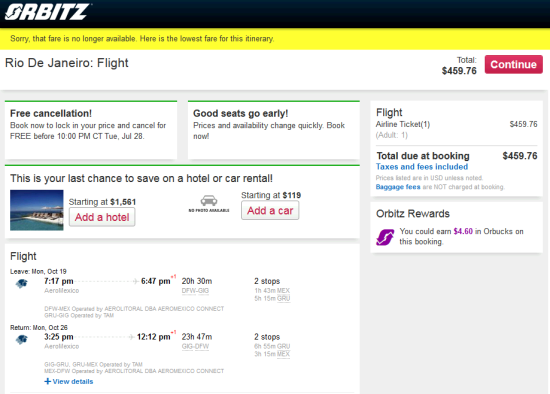Click the Free cancellation notice box
Image resolution: width=550 pixels, height=394 pixels.
91,130
